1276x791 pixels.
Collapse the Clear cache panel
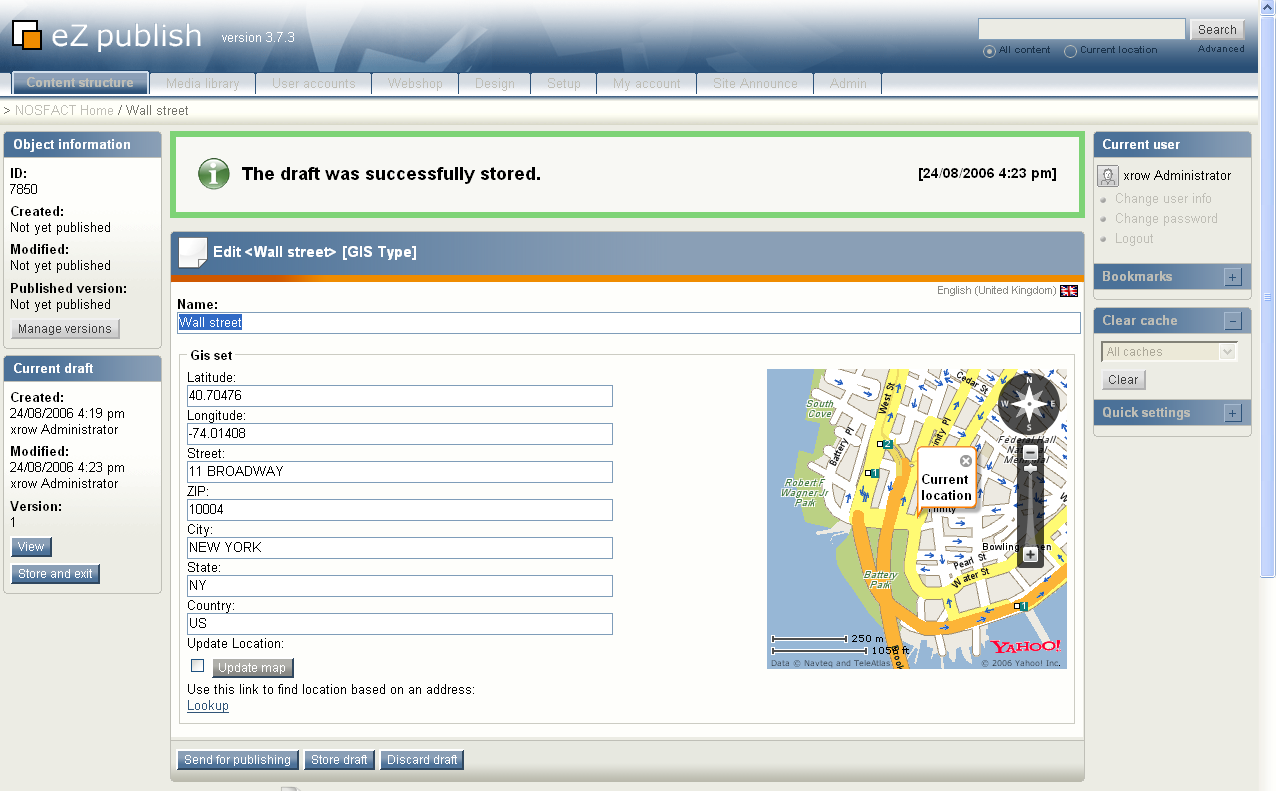1232,321
